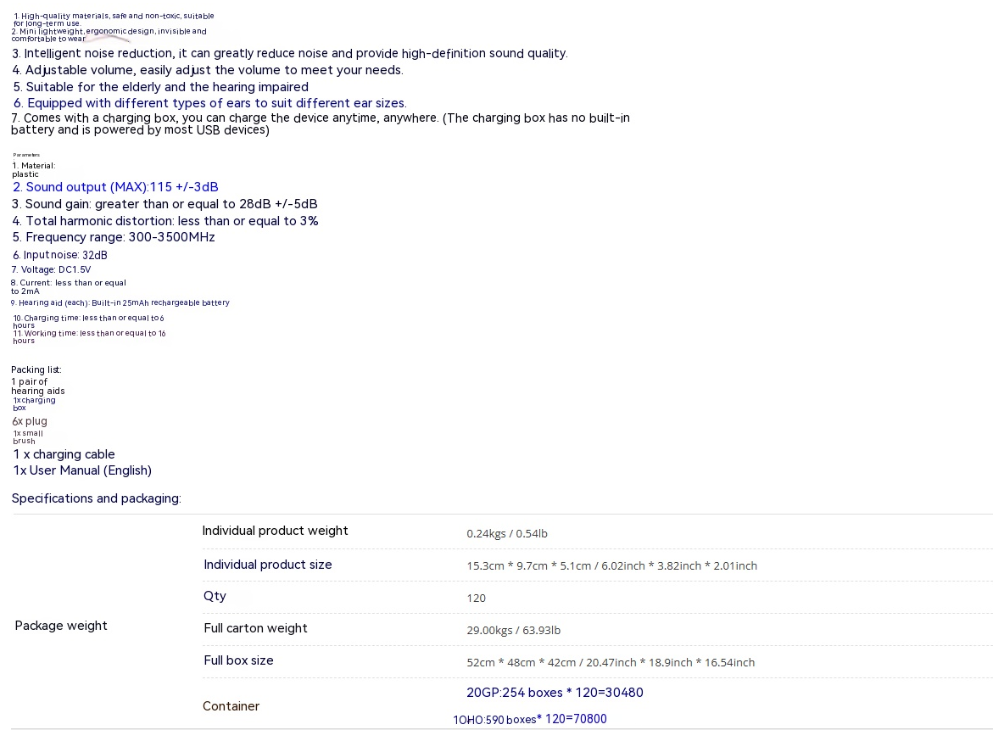The width and height of the screenshot is (999, 734).
Task: Click the 'Specifications and packaging:' heading
Action: [95, 498]
